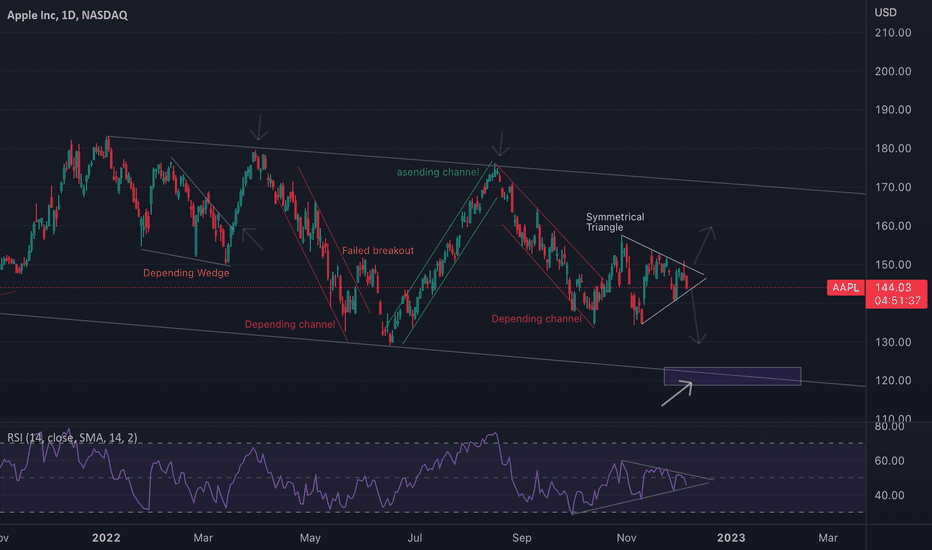932x550 pixels.
Task: Click the RSI (14, close, SMA, 14, 2) legend
Action: pos(72,438)
